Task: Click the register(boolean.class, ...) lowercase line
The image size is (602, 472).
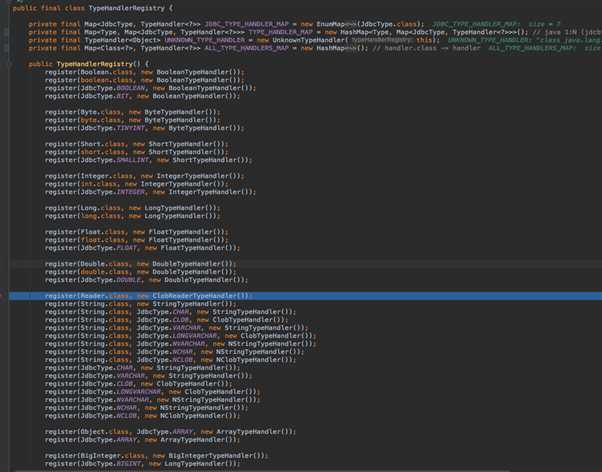Action: coord(144,80)
